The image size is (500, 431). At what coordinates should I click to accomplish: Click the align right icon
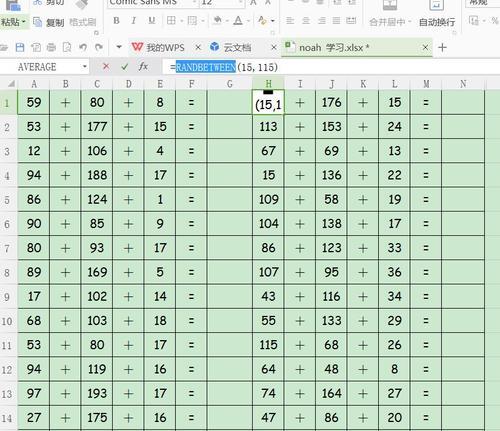(321, 21)
